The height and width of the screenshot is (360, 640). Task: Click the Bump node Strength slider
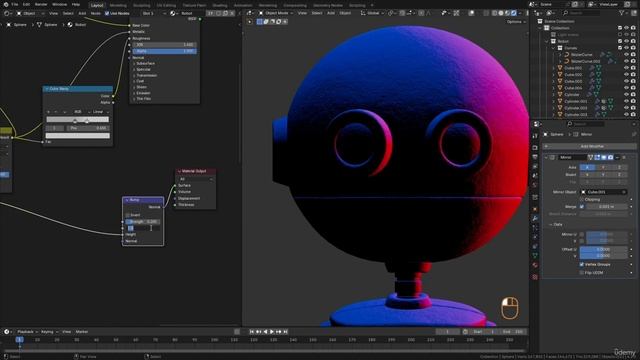[142, 222]
